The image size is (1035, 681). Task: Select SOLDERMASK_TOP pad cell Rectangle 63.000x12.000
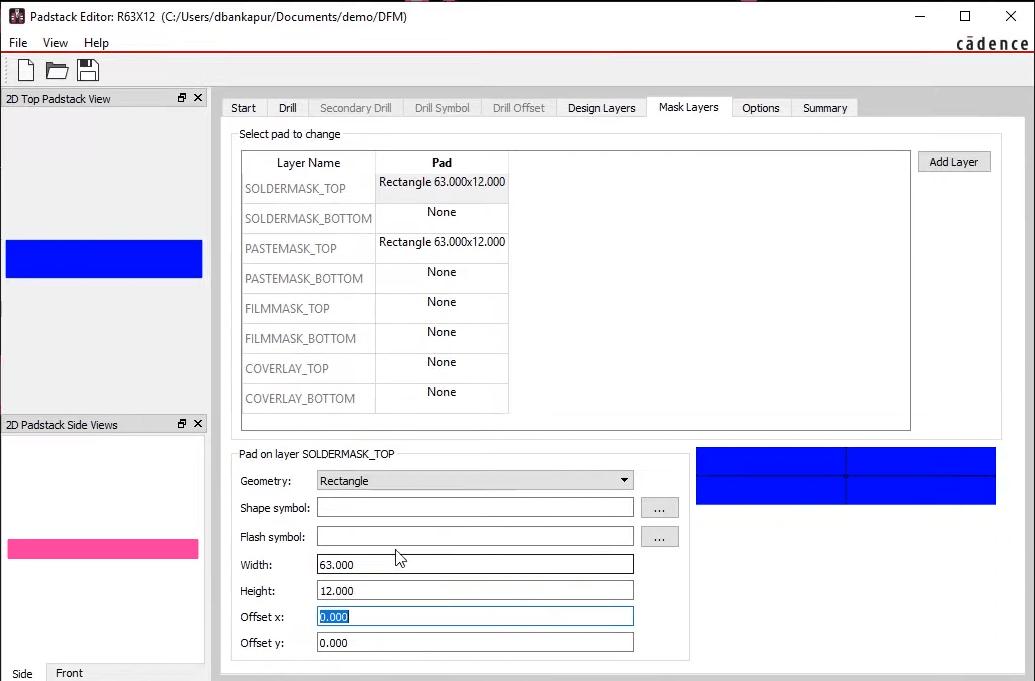coord(442,188)
